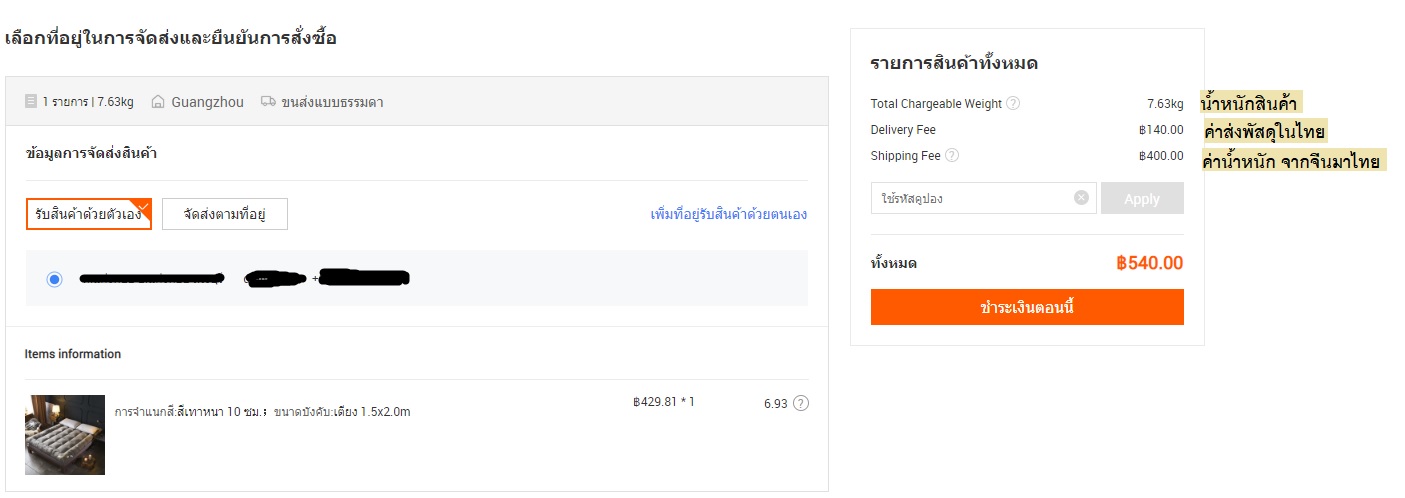Open the mattress product thumbnail
Screen dimensions: 1405x498
point(65,434)
